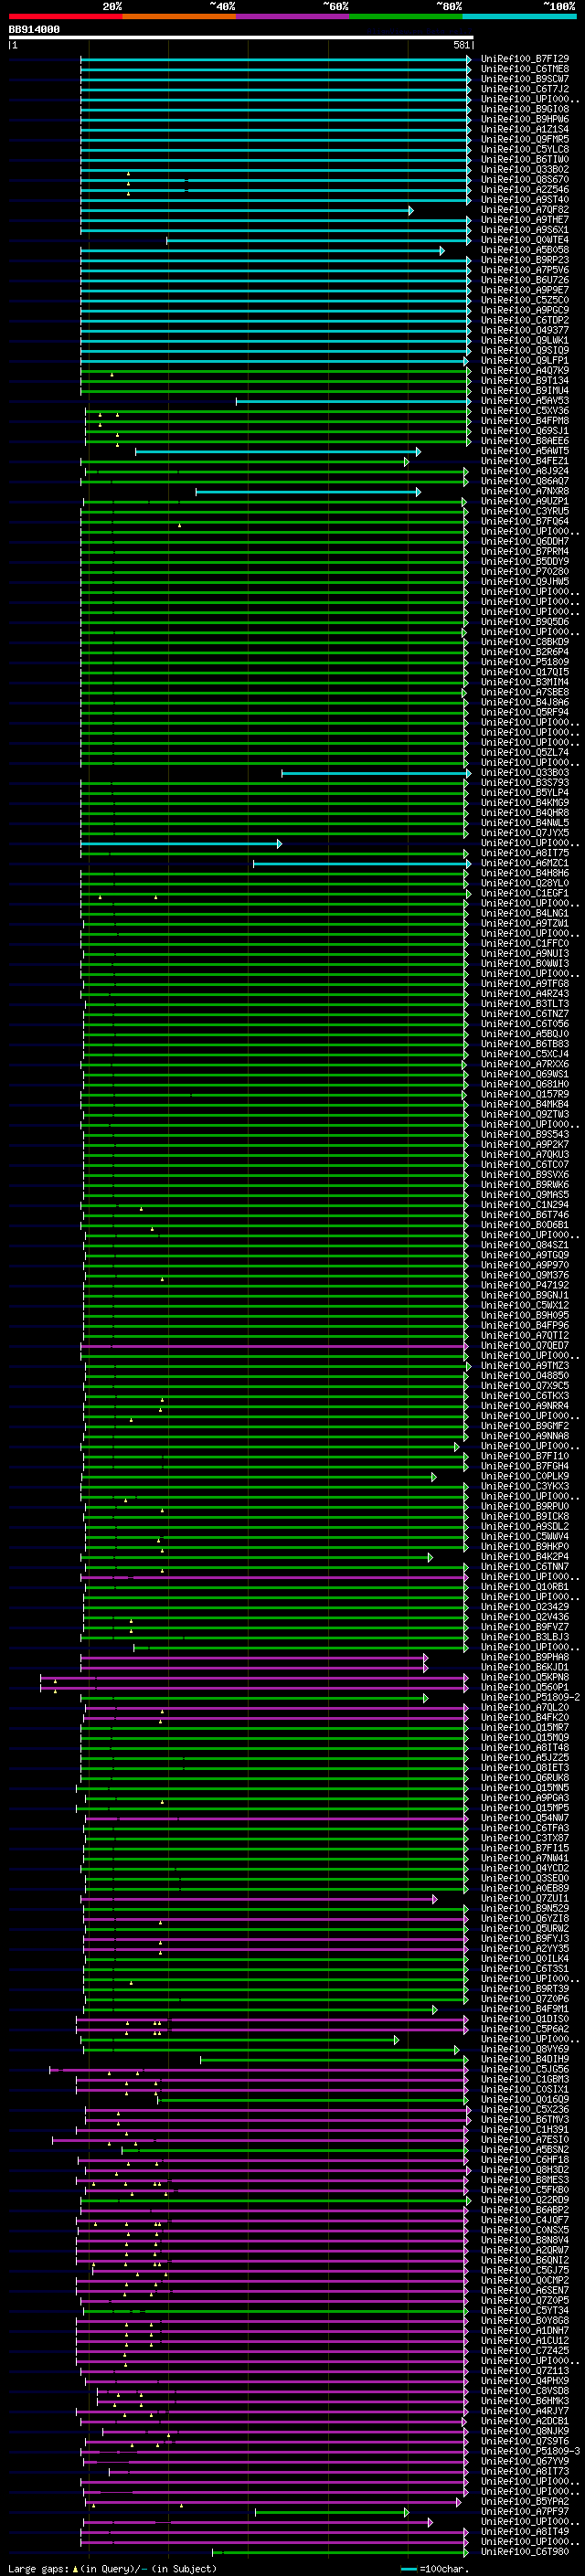Select hit UniRef100_A8IT49
The height and width of the screenshot is (2576, 585).
[525, 2532]
